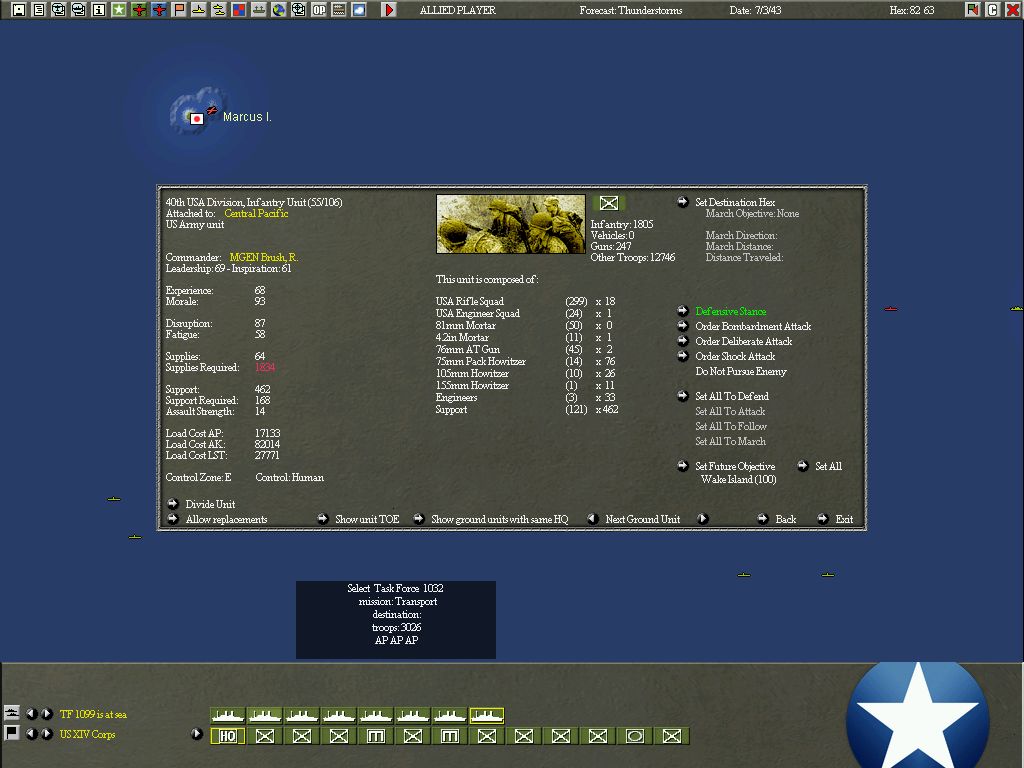Open Set Destination Hex
The image size is (1024, 768).
tap(735, 202)
